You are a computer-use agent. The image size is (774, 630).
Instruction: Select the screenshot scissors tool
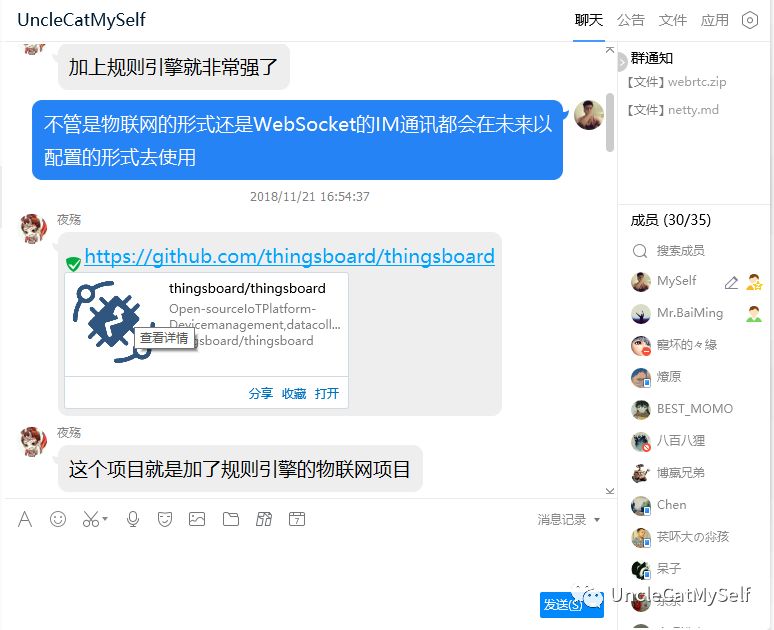pyautogui.click(x=91, y=519)
